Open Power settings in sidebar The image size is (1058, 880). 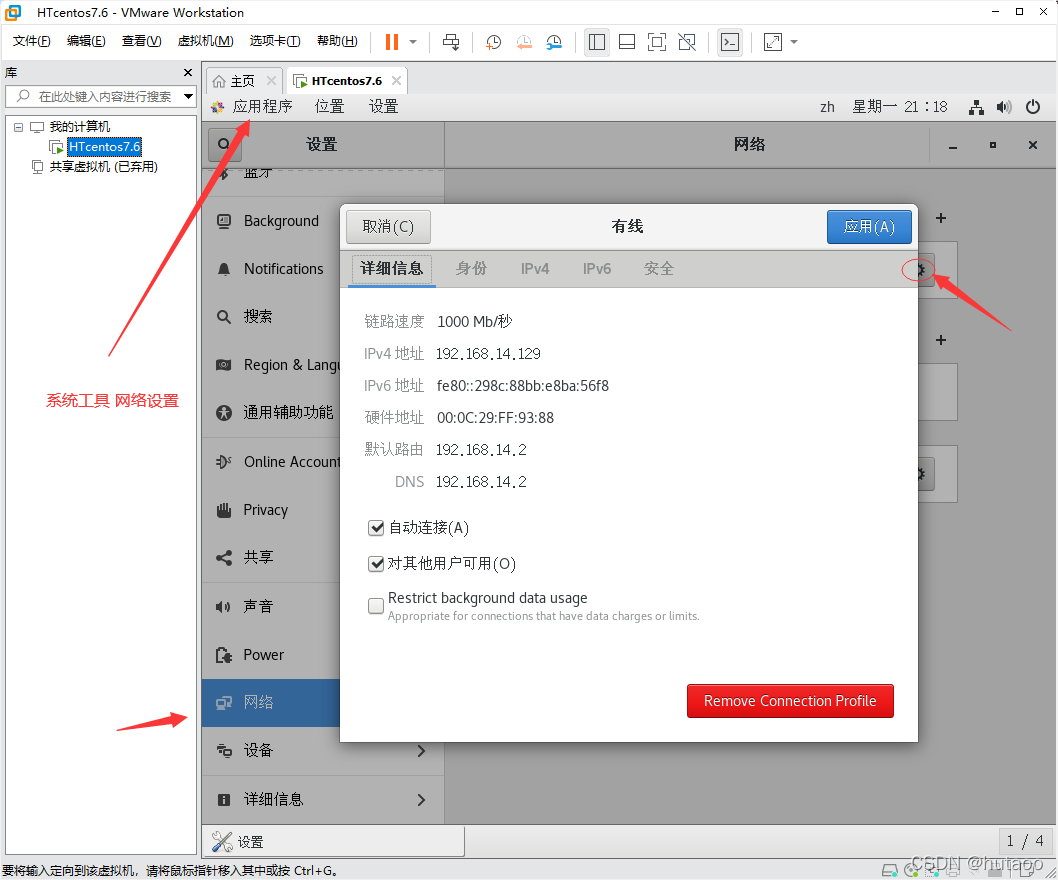[270, 655]
